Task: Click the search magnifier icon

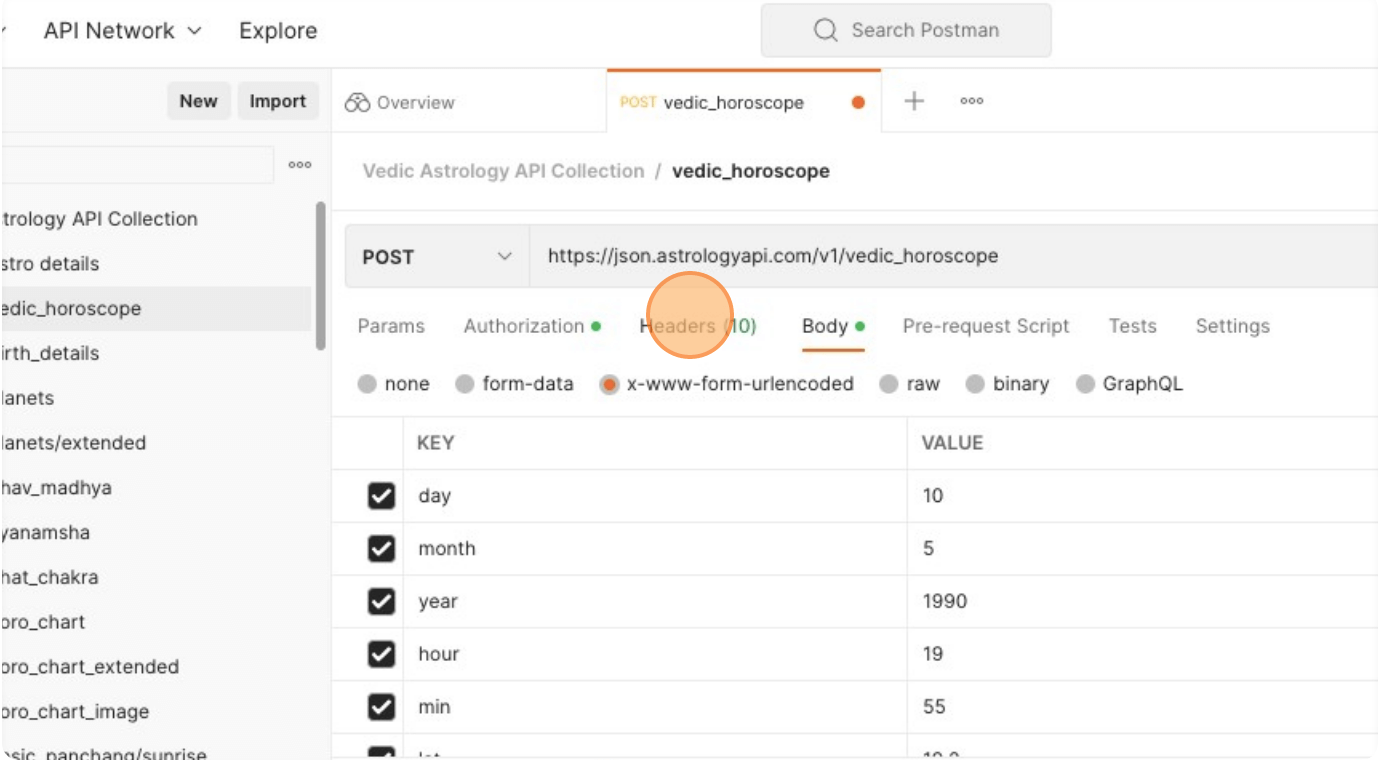Action: coord(825,31)
